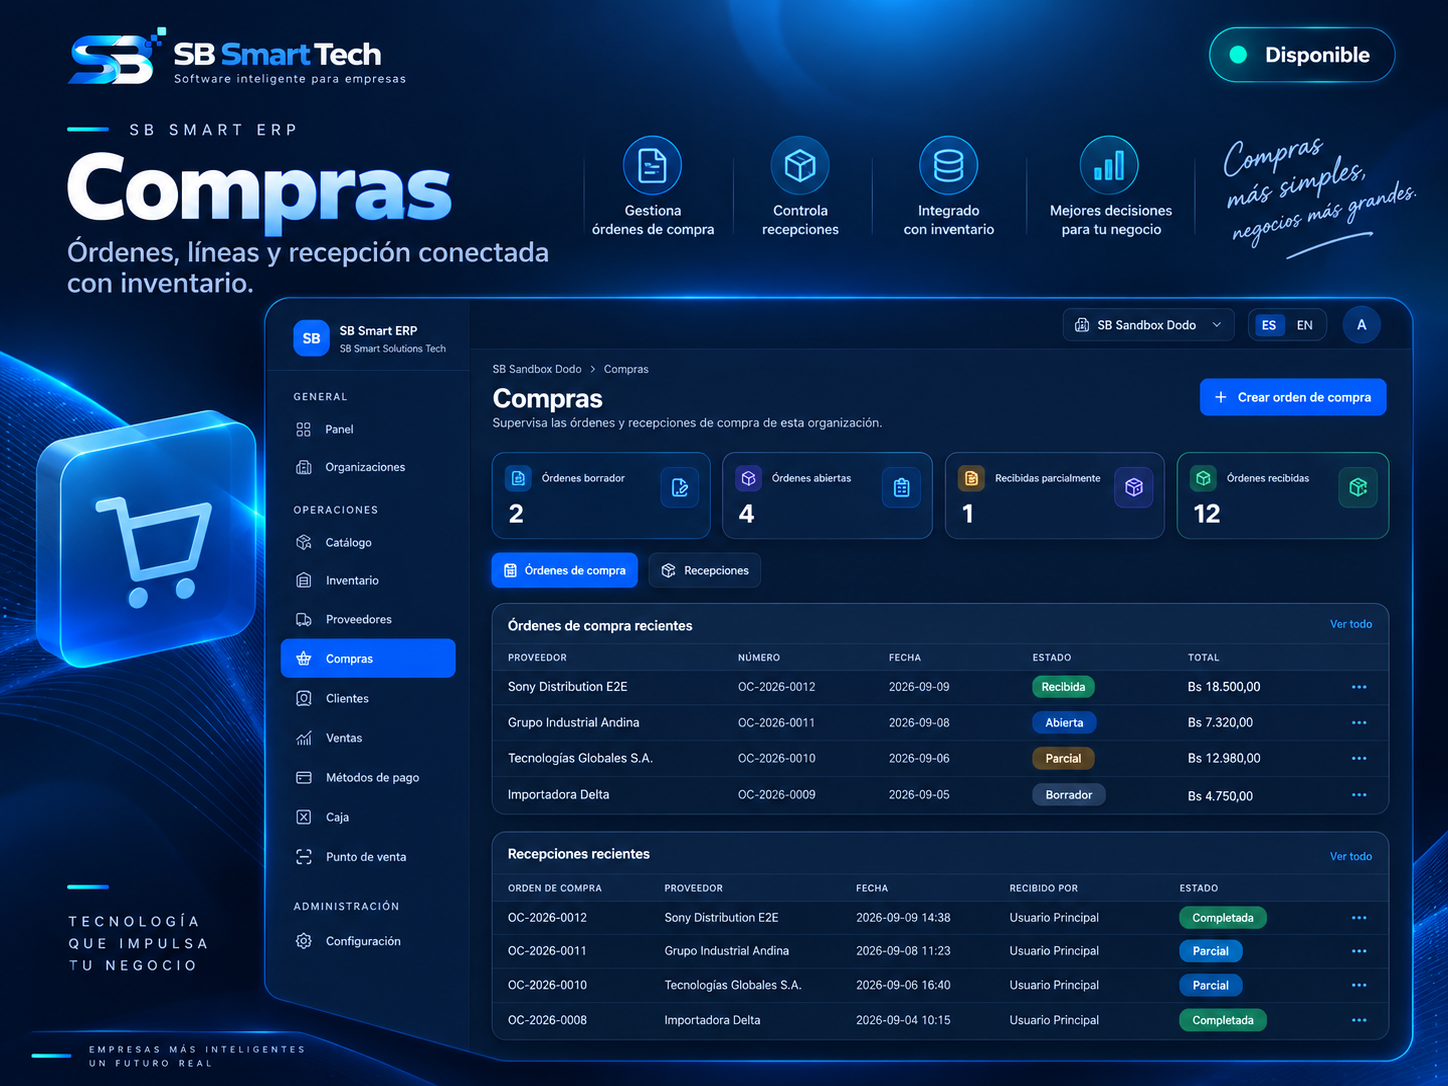Click the Ventas chart icon

[303, 738]
